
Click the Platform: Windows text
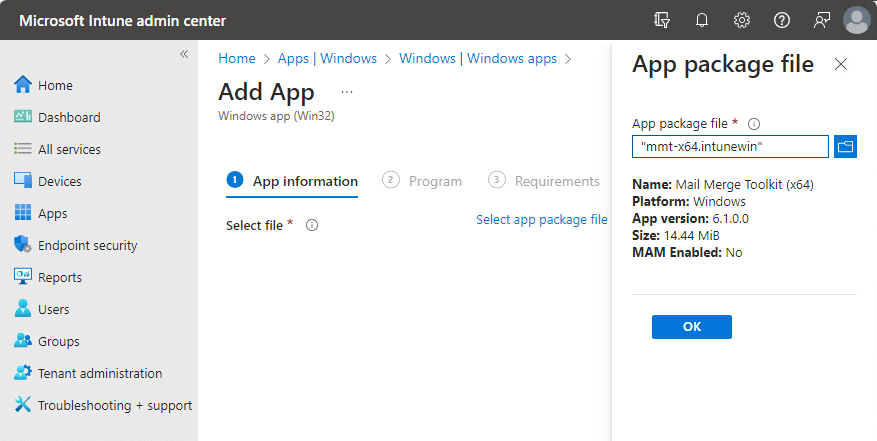689,201
